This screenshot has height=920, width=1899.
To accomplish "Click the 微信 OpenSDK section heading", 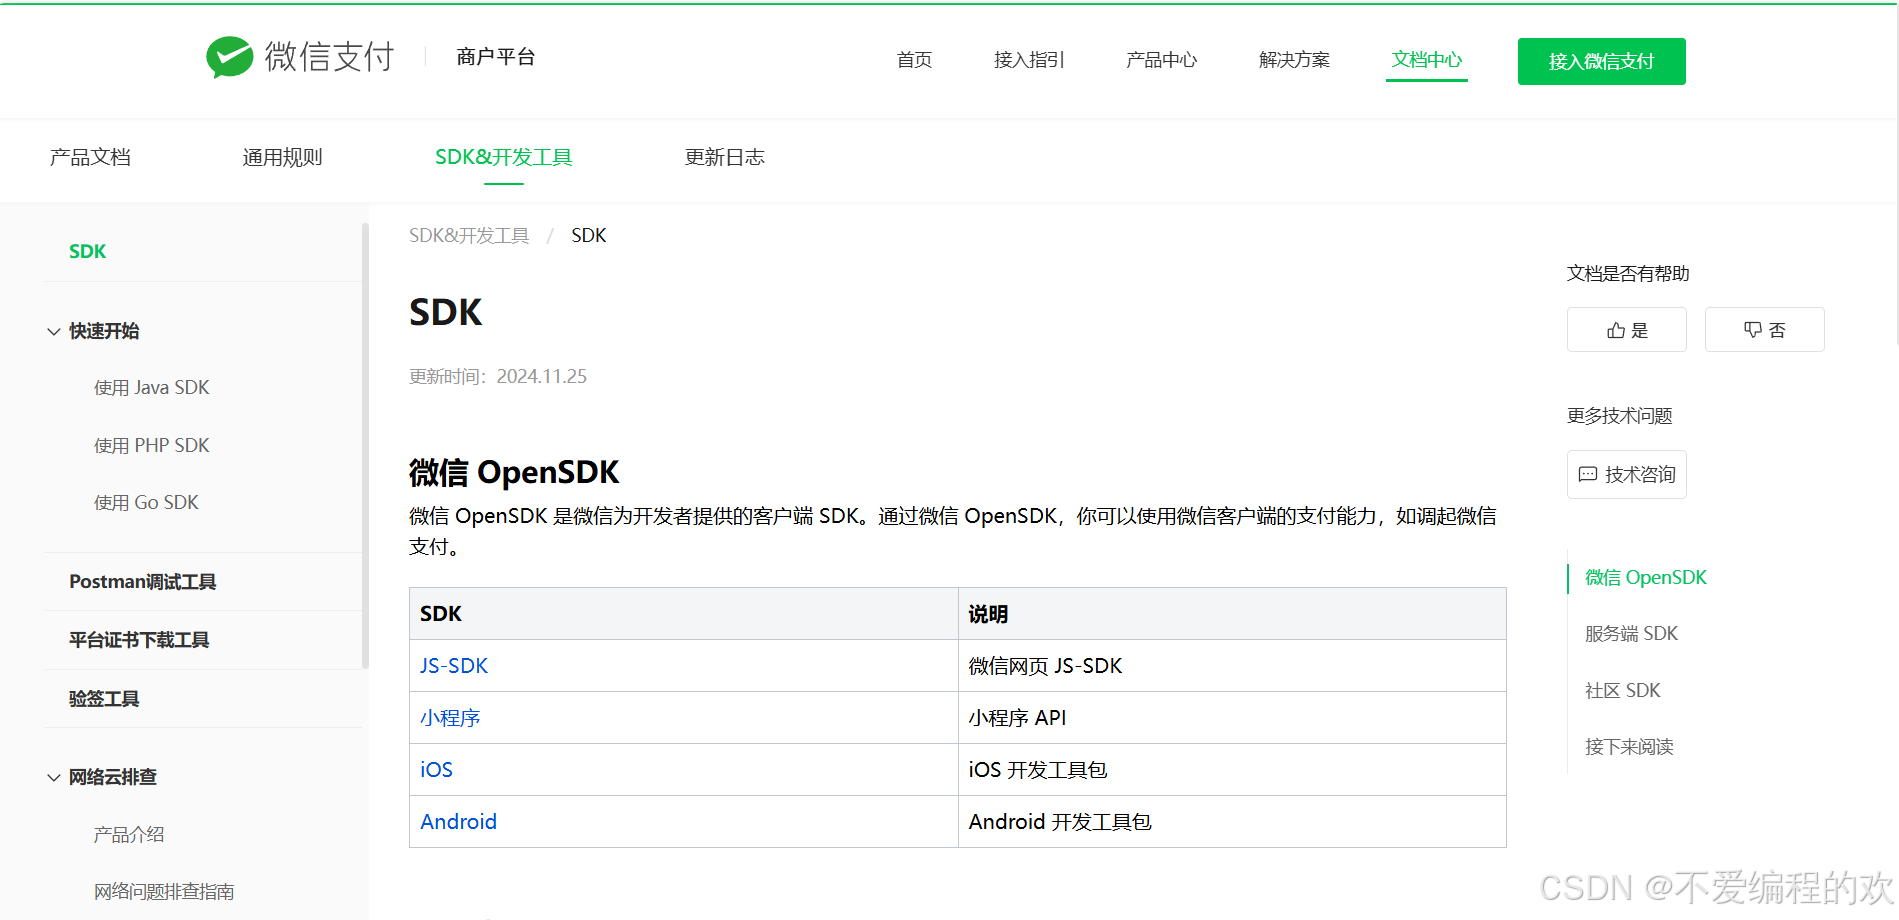I will pos(514,472).
